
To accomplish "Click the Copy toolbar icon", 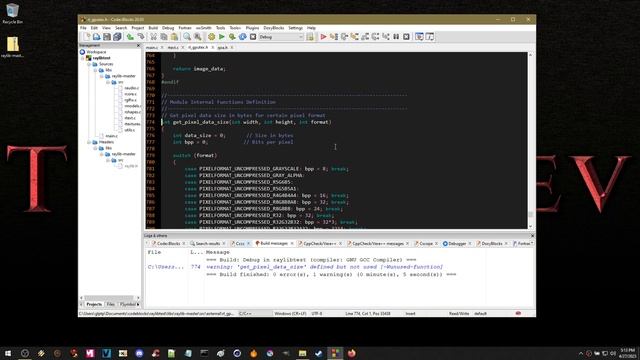I will 164,37.
